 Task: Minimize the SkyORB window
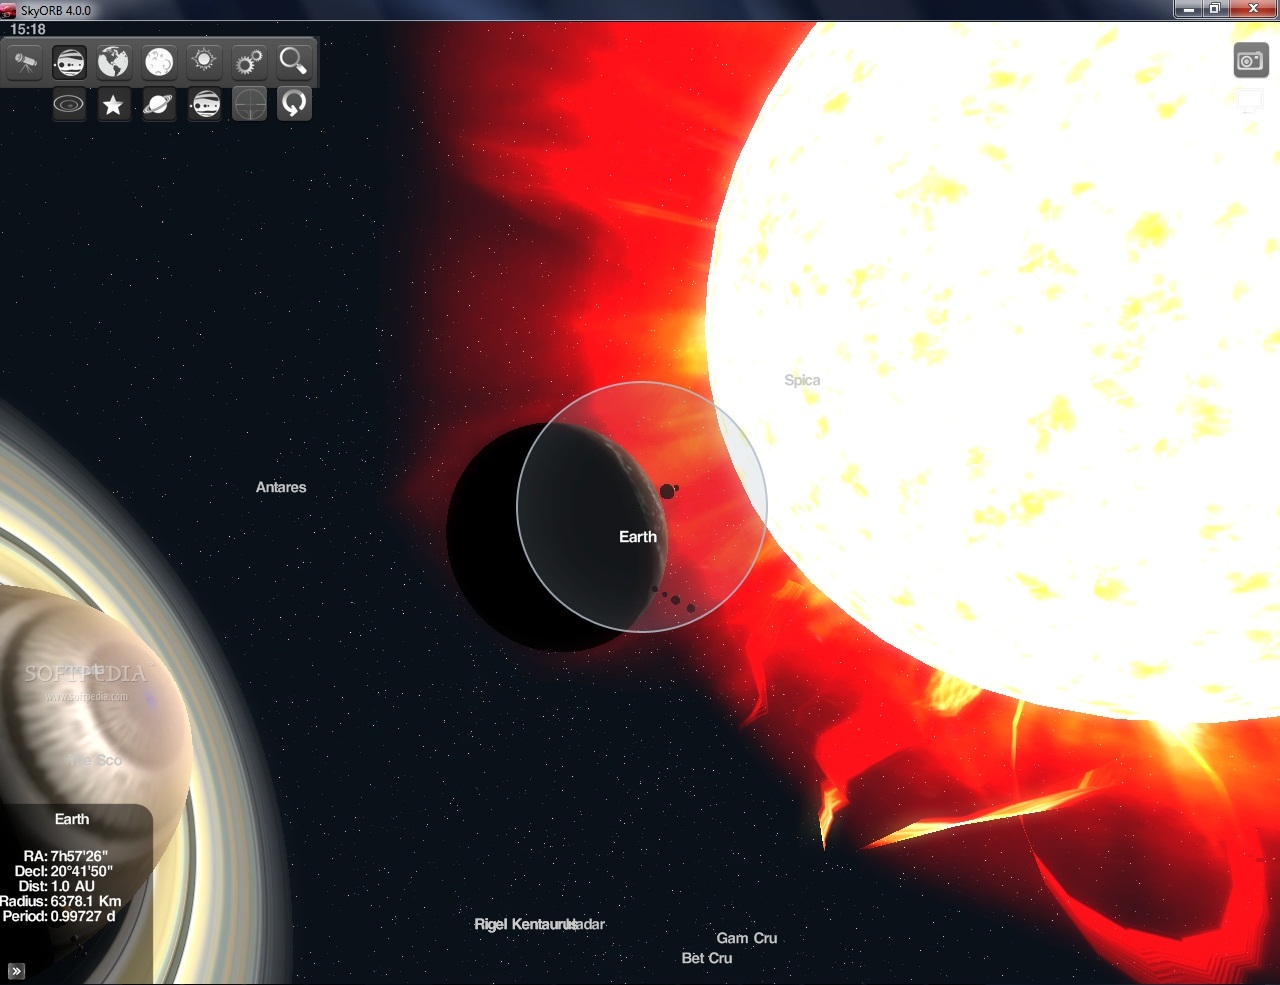[x=1188, y=9]
